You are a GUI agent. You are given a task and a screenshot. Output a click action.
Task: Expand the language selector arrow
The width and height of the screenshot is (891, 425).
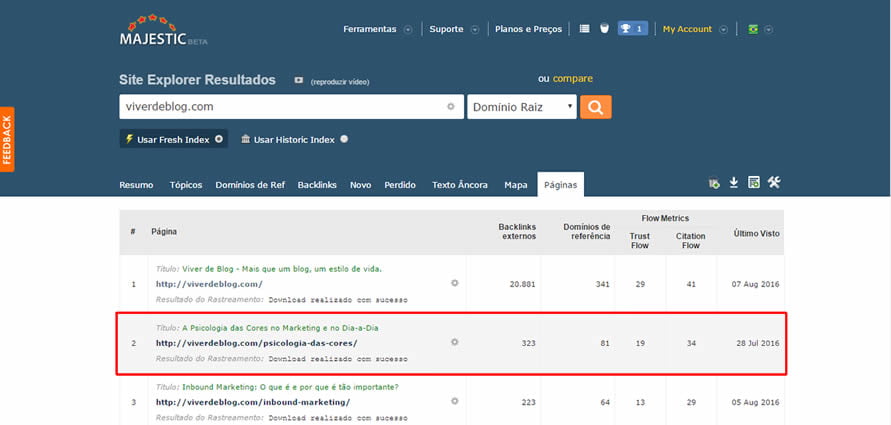click(x=768, y=30)
